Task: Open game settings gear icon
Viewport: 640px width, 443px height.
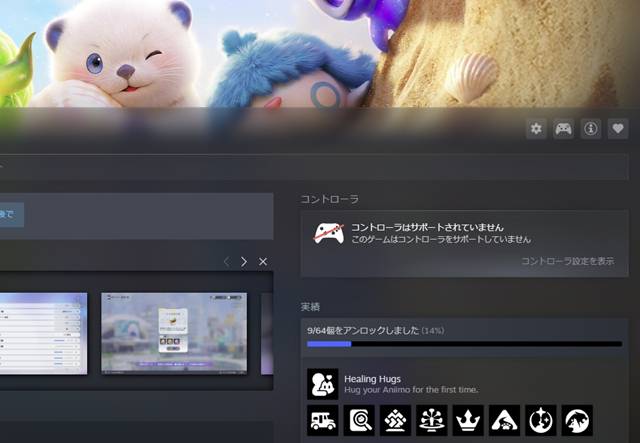Action: 536,129
